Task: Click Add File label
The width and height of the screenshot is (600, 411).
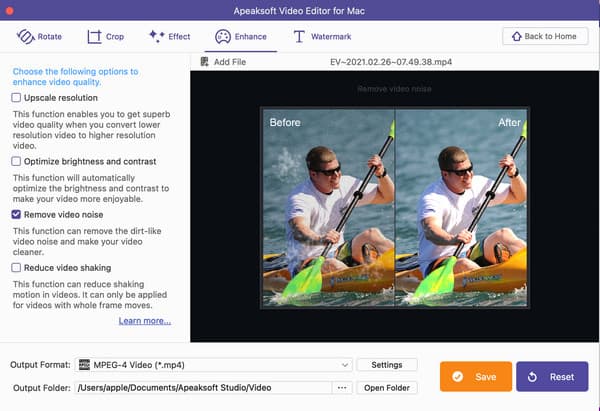Action: 230,62
